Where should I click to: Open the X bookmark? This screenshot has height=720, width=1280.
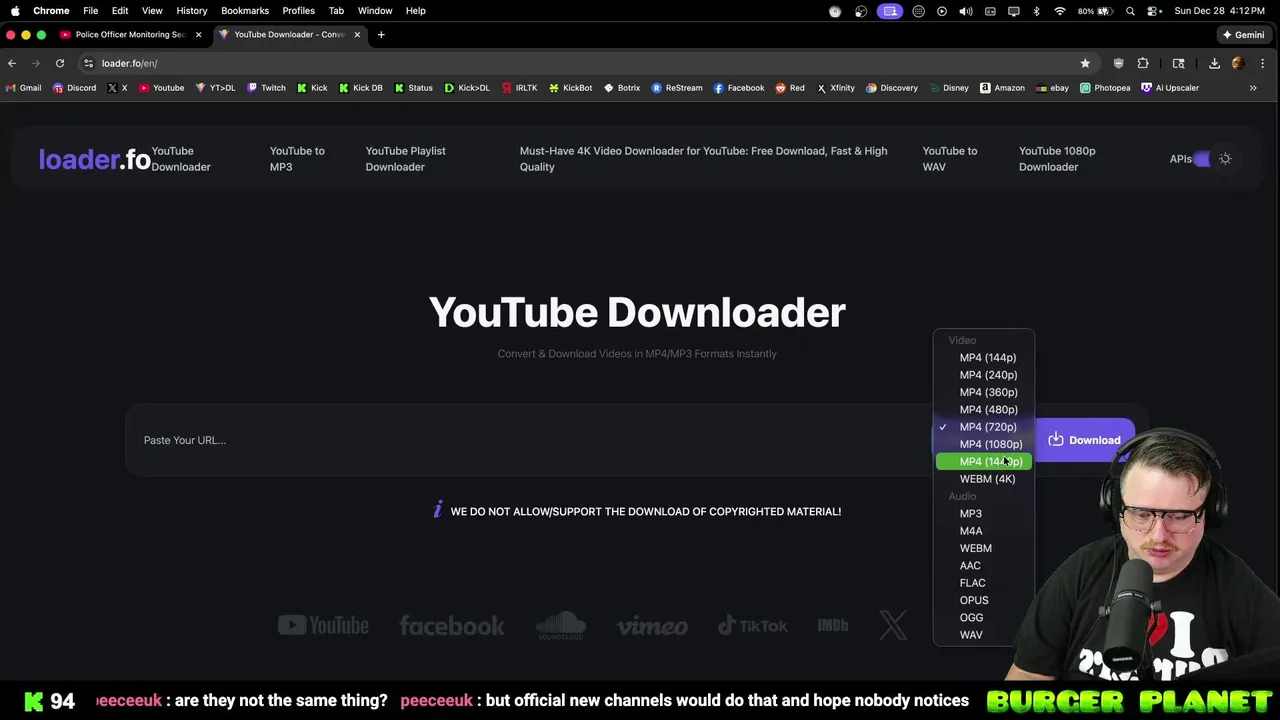[x=118, y=88]
